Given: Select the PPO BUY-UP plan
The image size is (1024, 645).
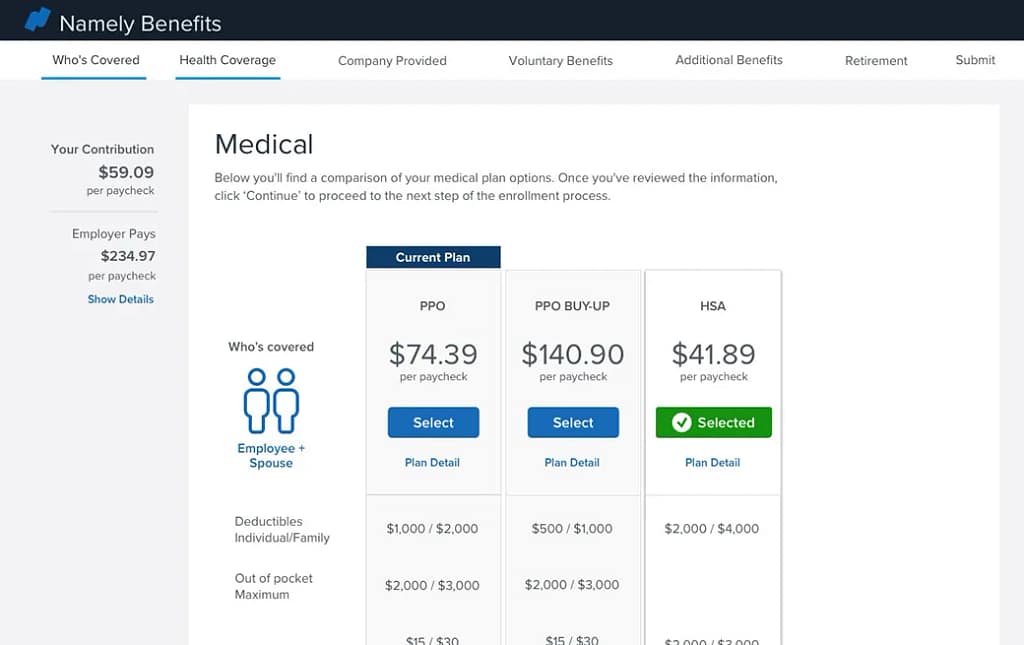Looking at the screenshot, I should (x=573, y=423).
